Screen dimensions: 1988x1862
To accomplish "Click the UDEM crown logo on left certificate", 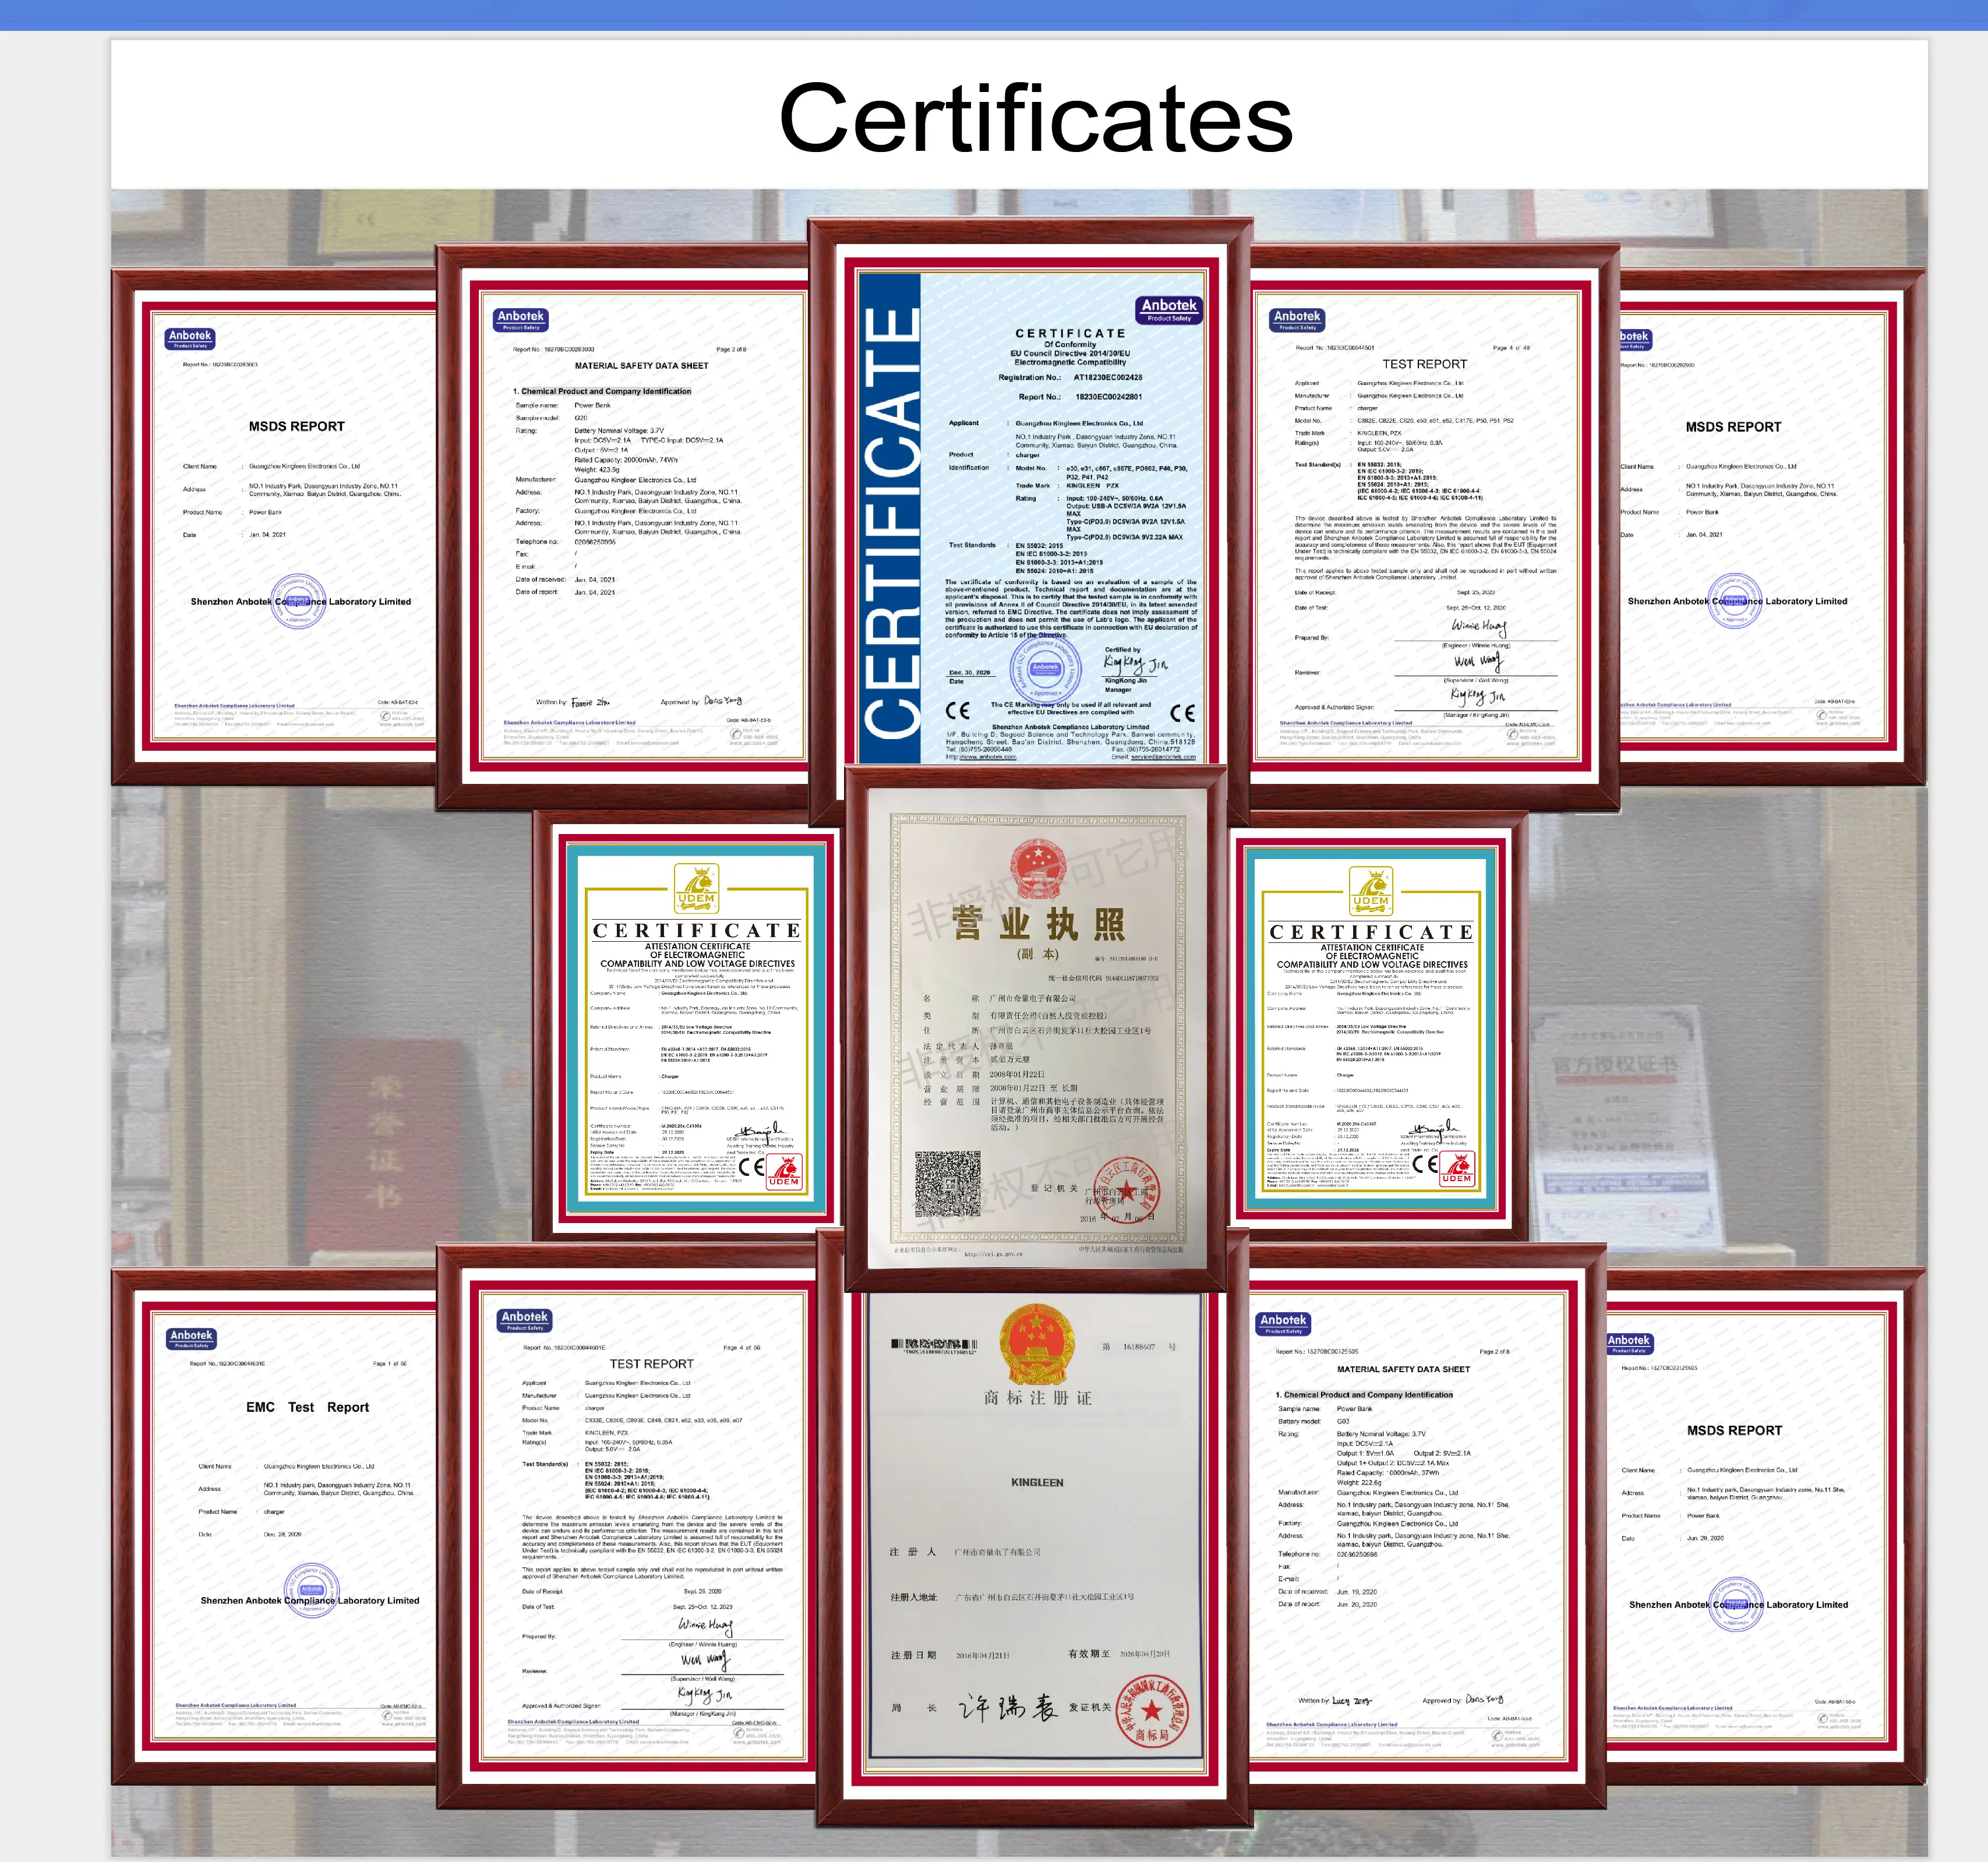I will 696,887.
